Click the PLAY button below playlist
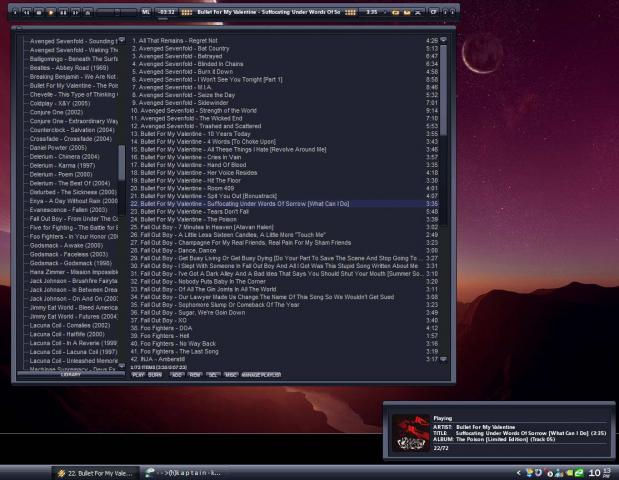 pyautogui.click(x=138, y=375)
